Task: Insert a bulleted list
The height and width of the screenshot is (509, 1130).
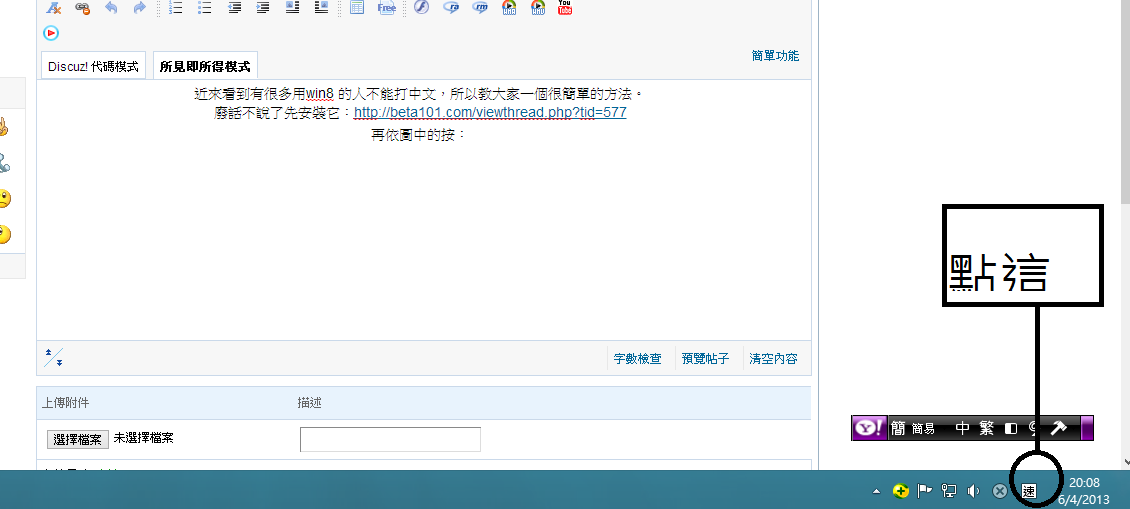Action: click(x=205, y=8)
